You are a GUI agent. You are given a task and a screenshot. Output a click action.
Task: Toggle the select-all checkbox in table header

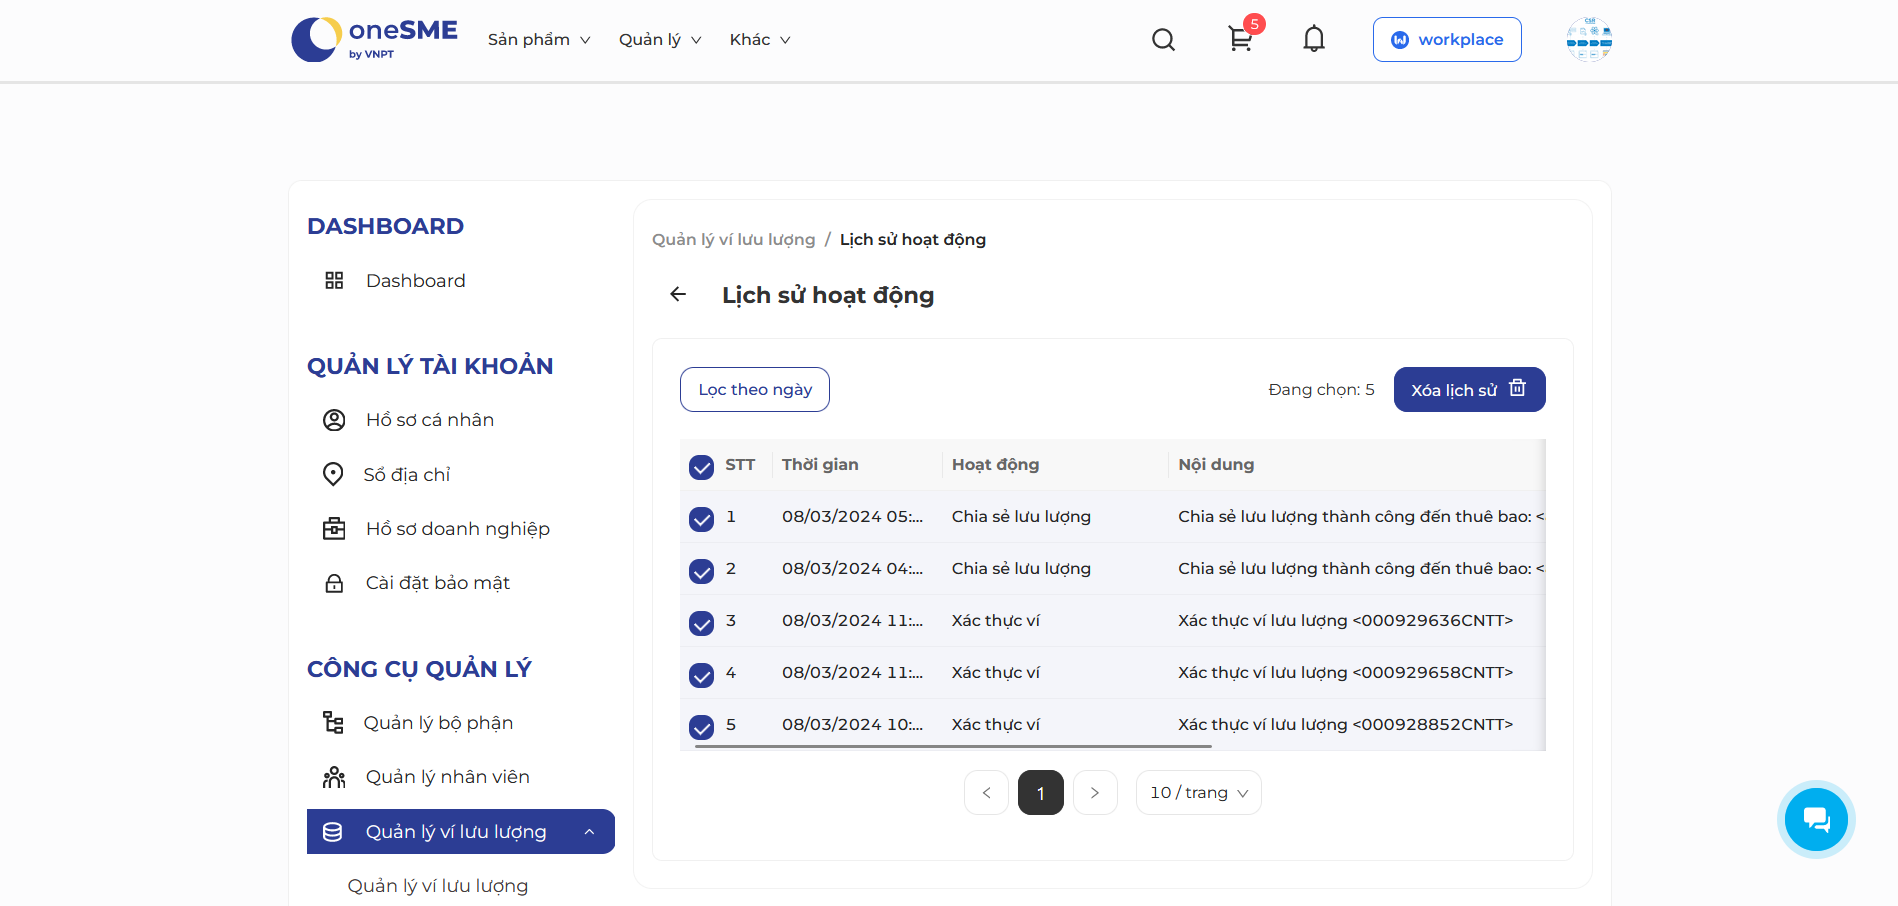click(701, 467)
